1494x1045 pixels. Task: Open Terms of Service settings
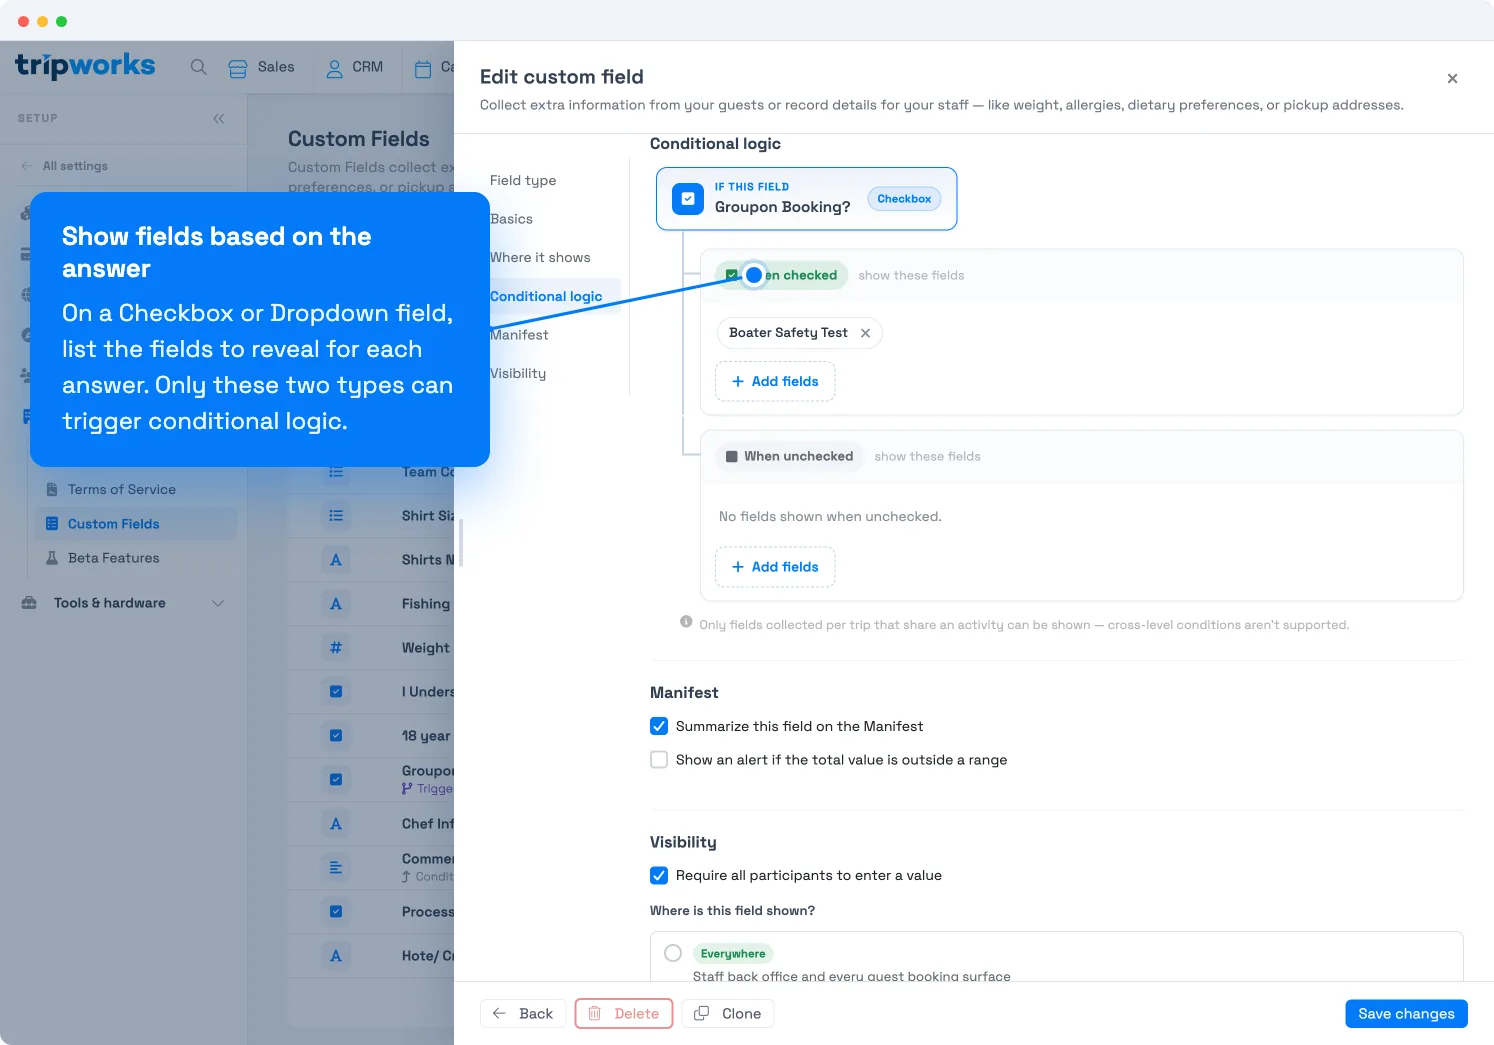coord(122,489)
